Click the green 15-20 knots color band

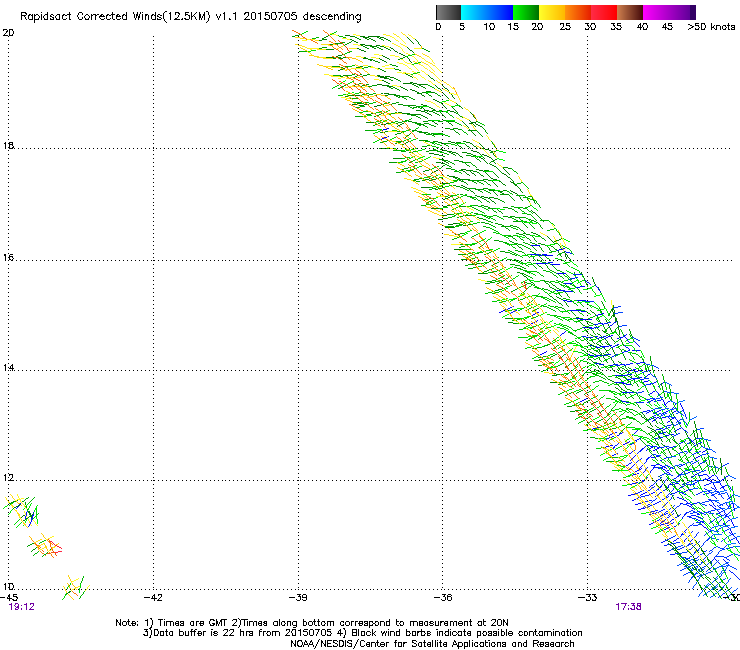(526, 12)
